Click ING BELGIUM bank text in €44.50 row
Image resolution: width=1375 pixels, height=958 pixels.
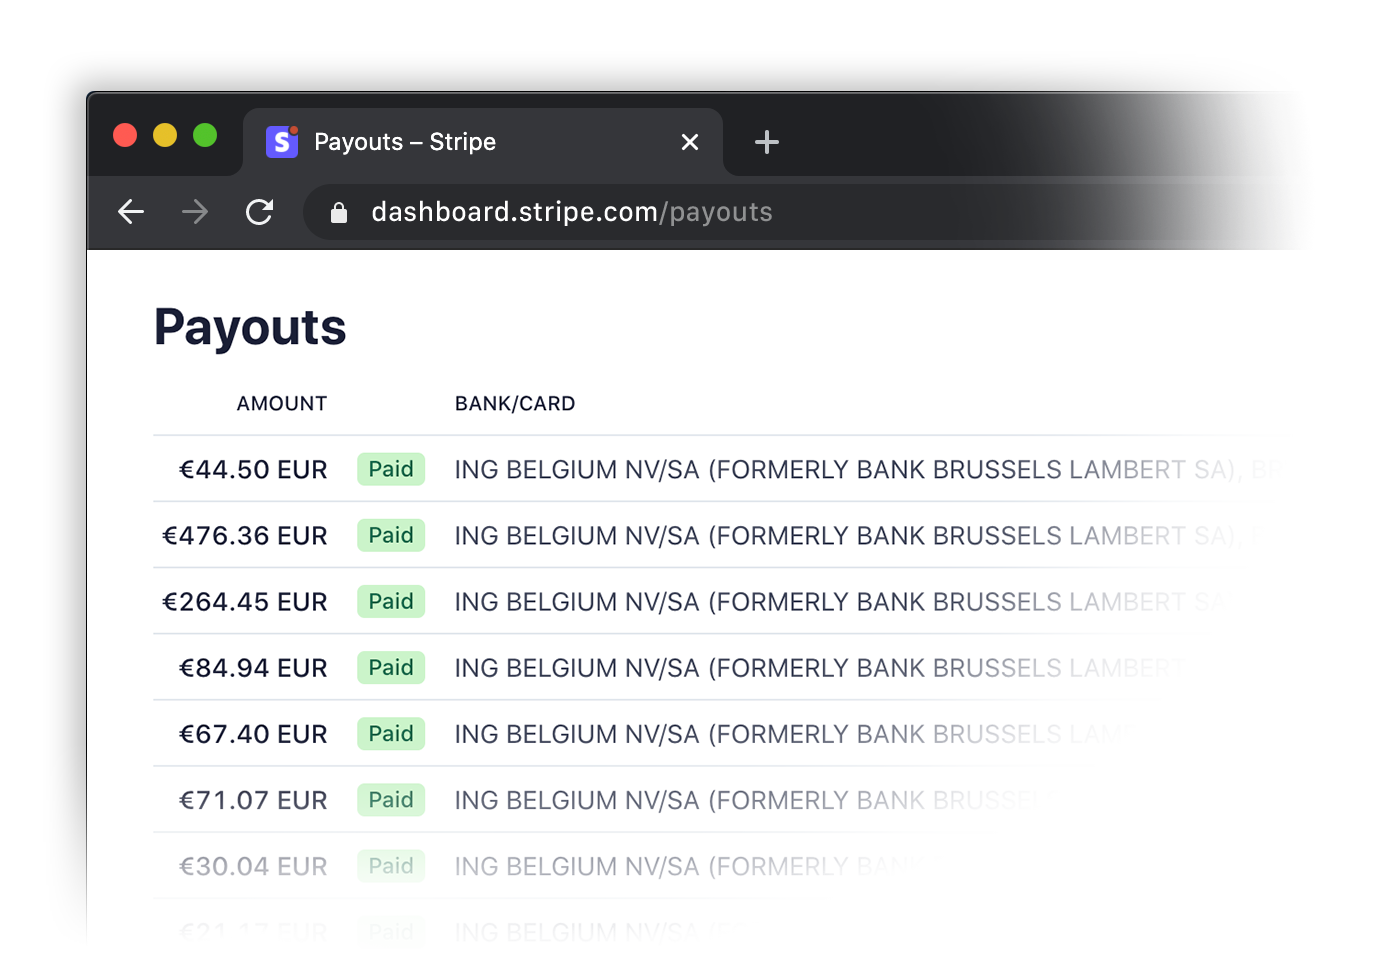(866, 469)
